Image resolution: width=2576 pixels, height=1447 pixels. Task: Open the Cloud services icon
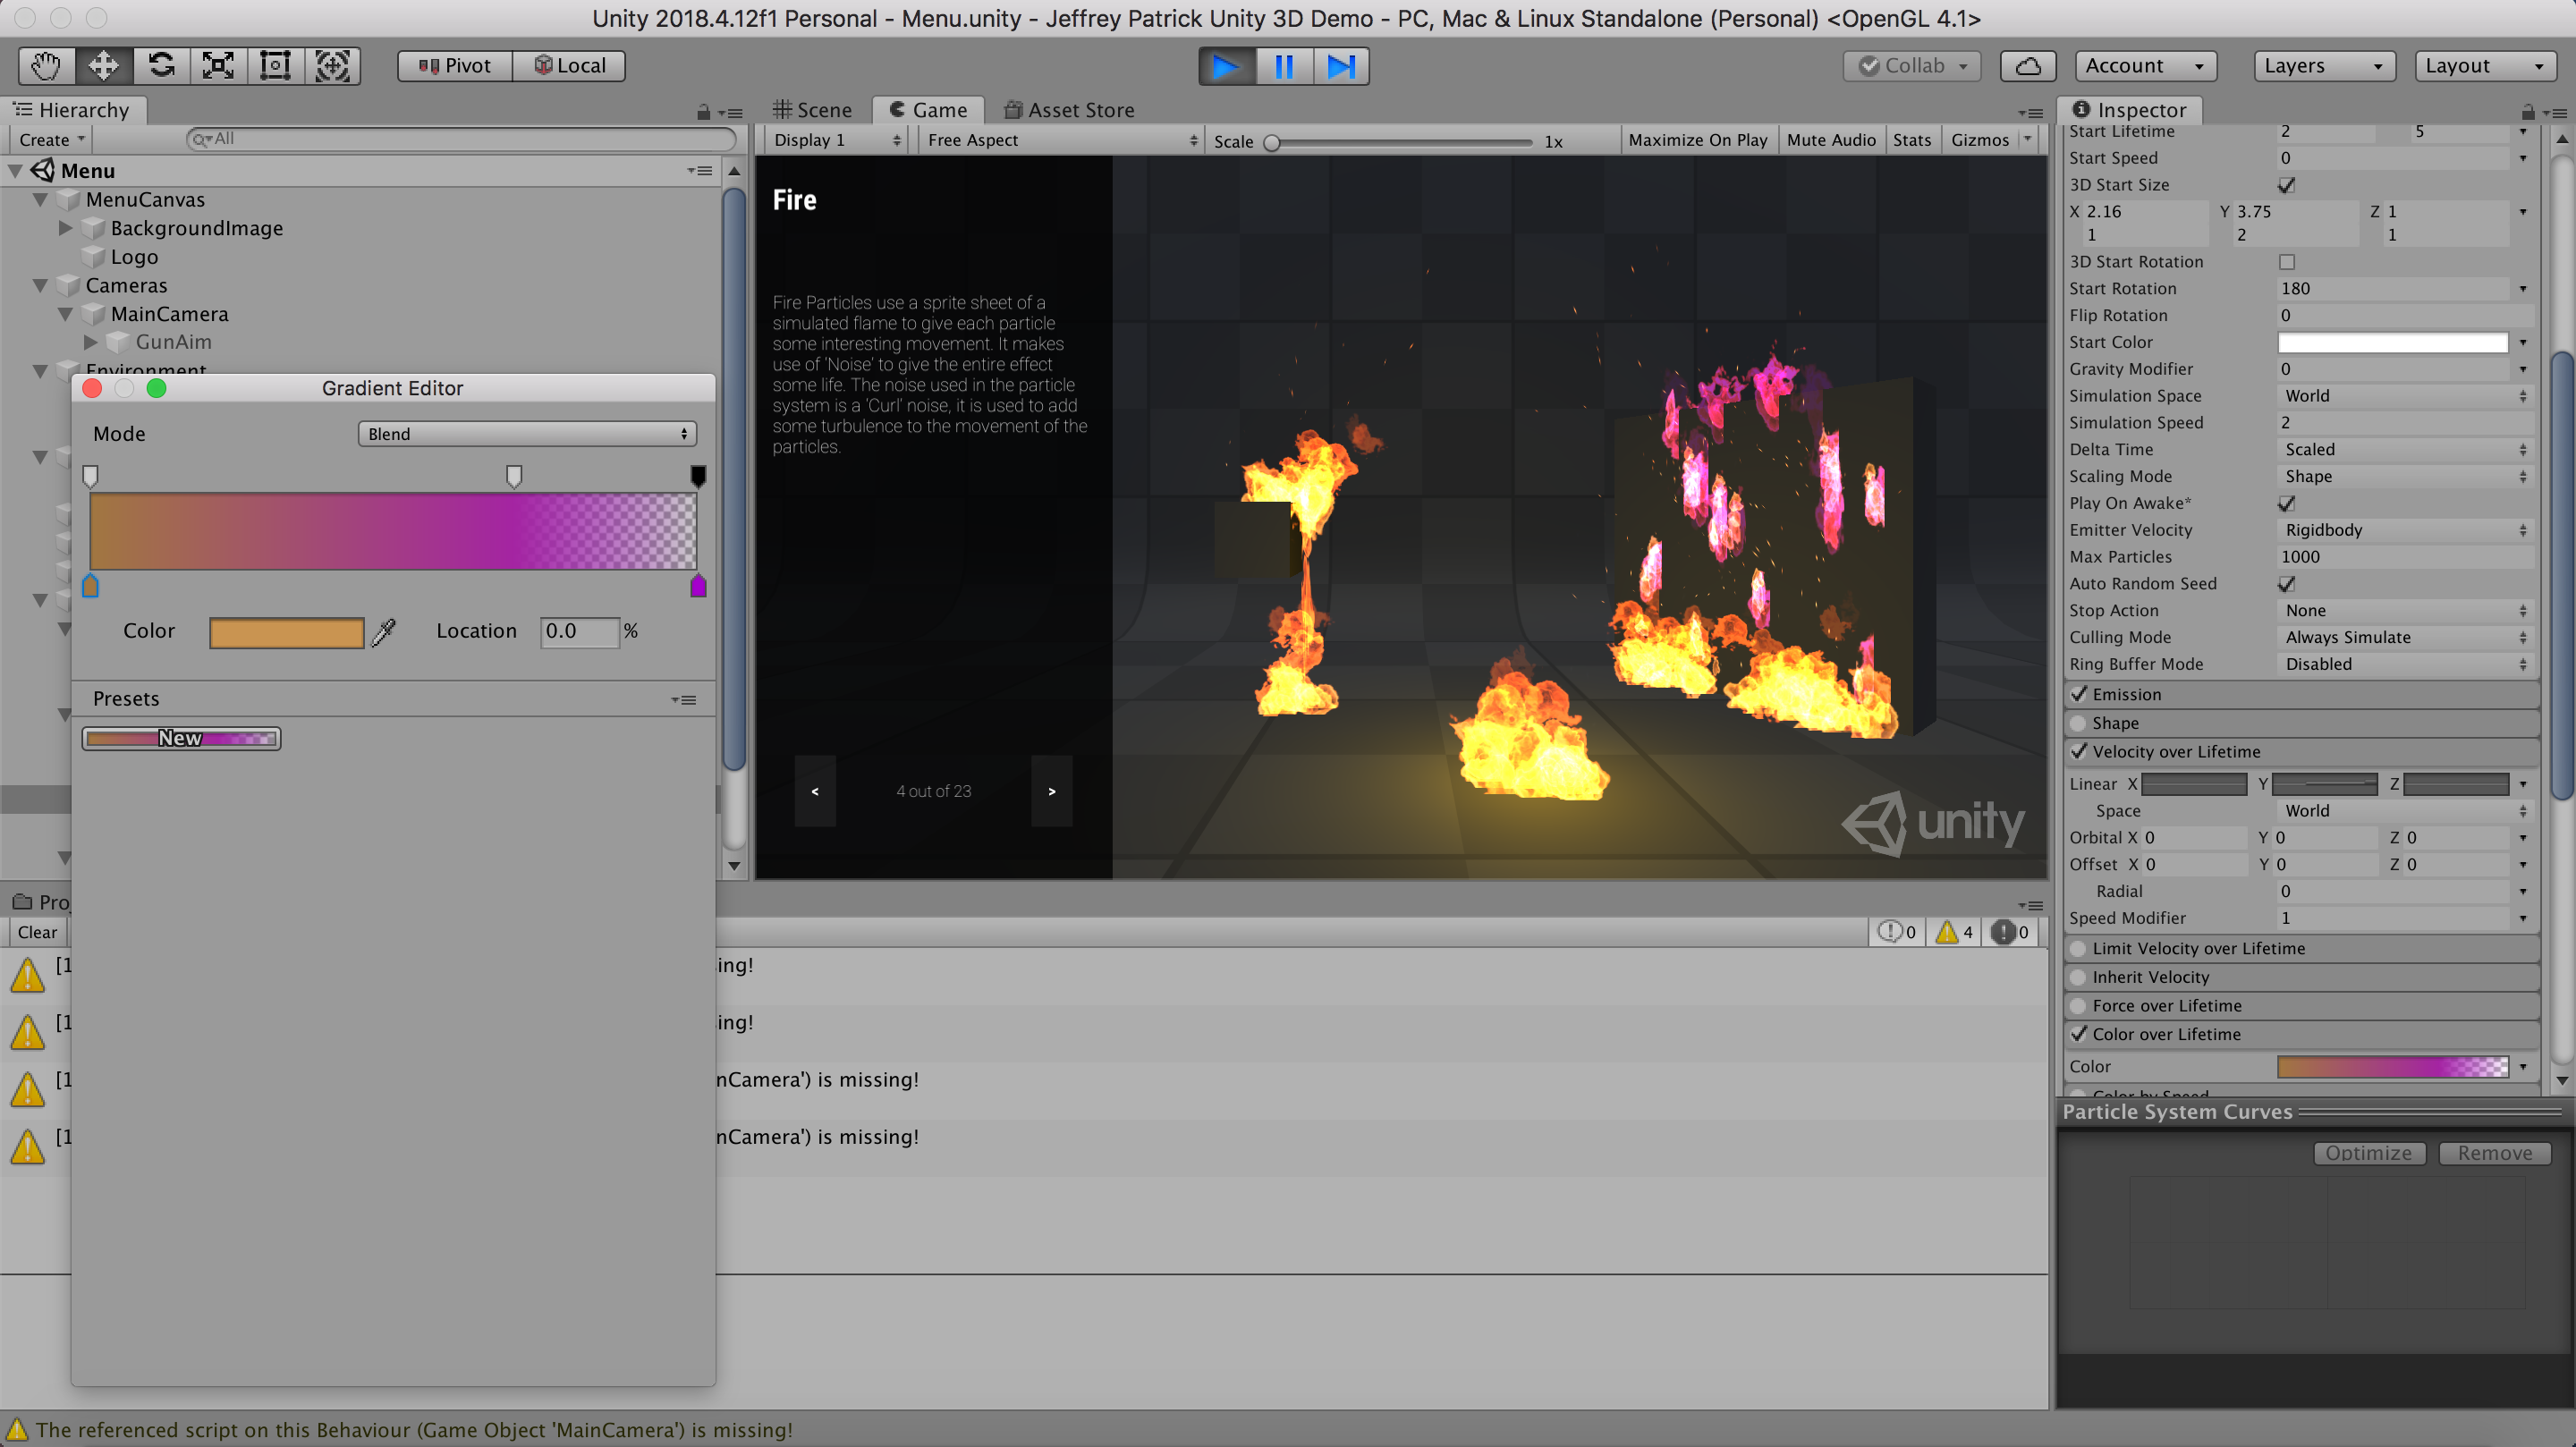pos(2027,66)
